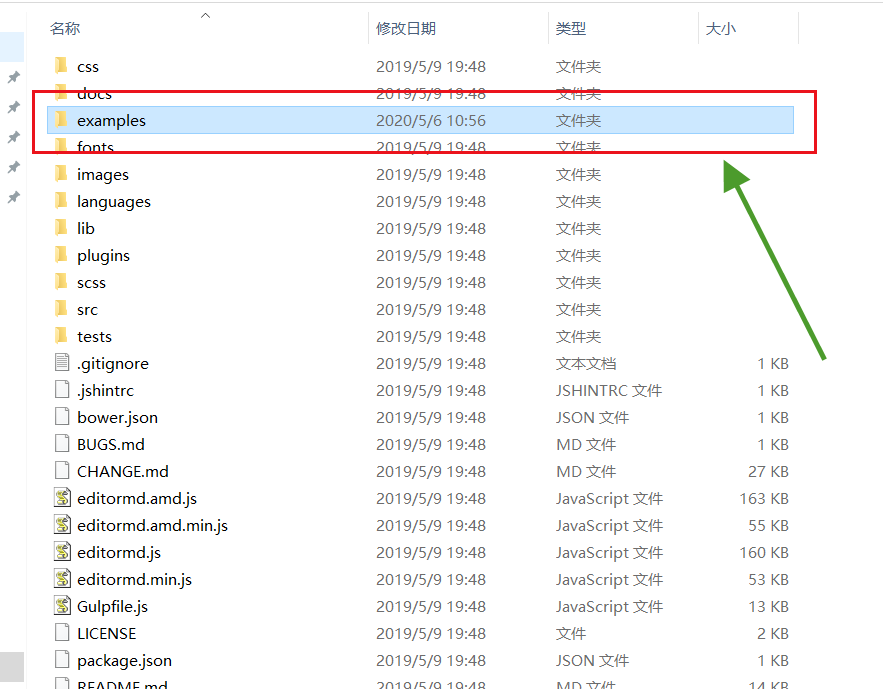The height and width of the screenshot is (689, 883).
Task: Click the package.json file icon
Action: [62, 660]
